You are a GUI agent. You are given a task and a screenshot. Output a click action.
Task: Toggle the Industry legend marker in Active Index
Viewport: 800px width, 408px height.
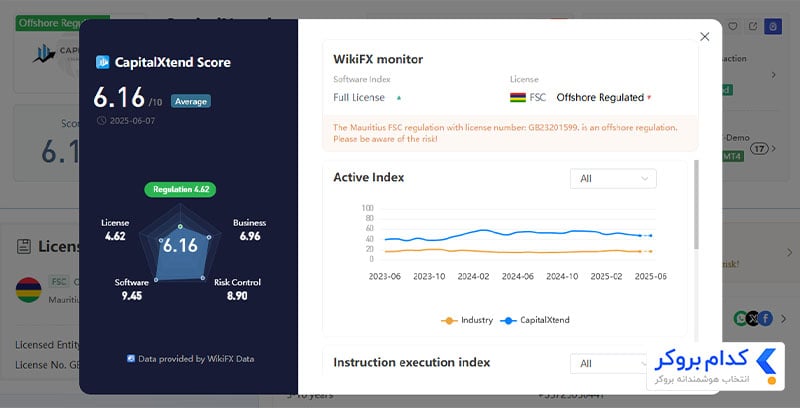pyautogui.click(x=449, y=321)
